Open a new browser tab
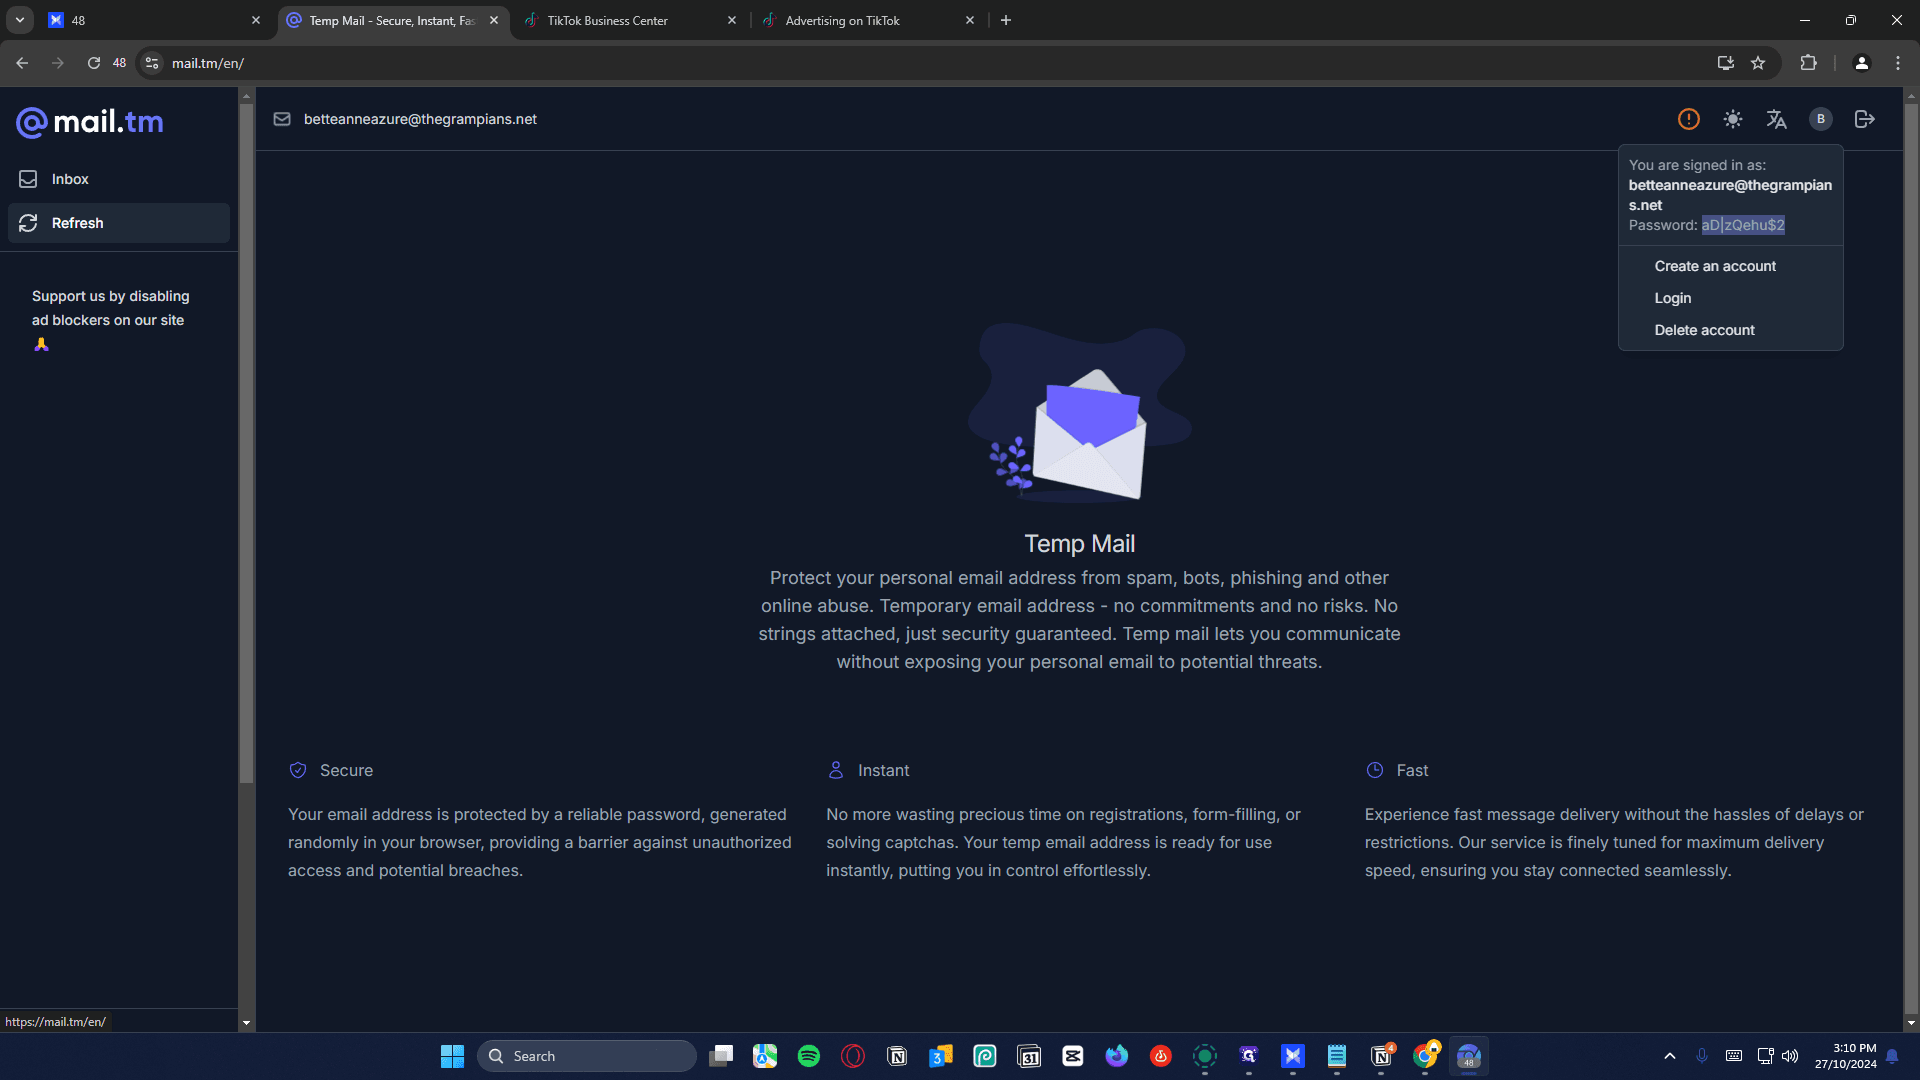The image size is (1920, 1080). tap(1006, 20)
